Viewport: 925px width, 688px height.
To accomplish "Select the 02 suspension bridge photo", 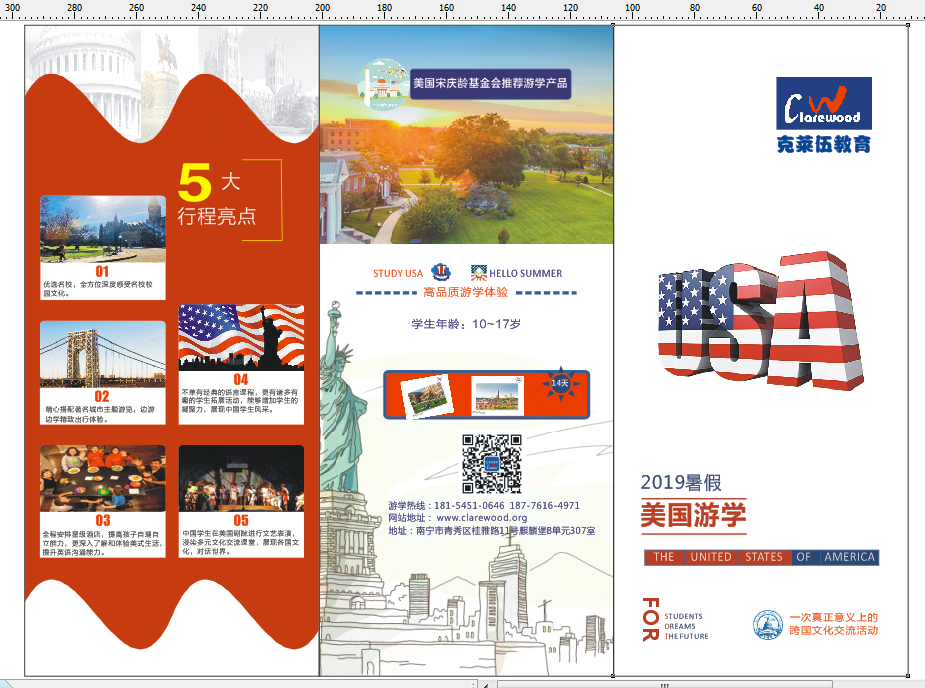I will tap(103, 354).
